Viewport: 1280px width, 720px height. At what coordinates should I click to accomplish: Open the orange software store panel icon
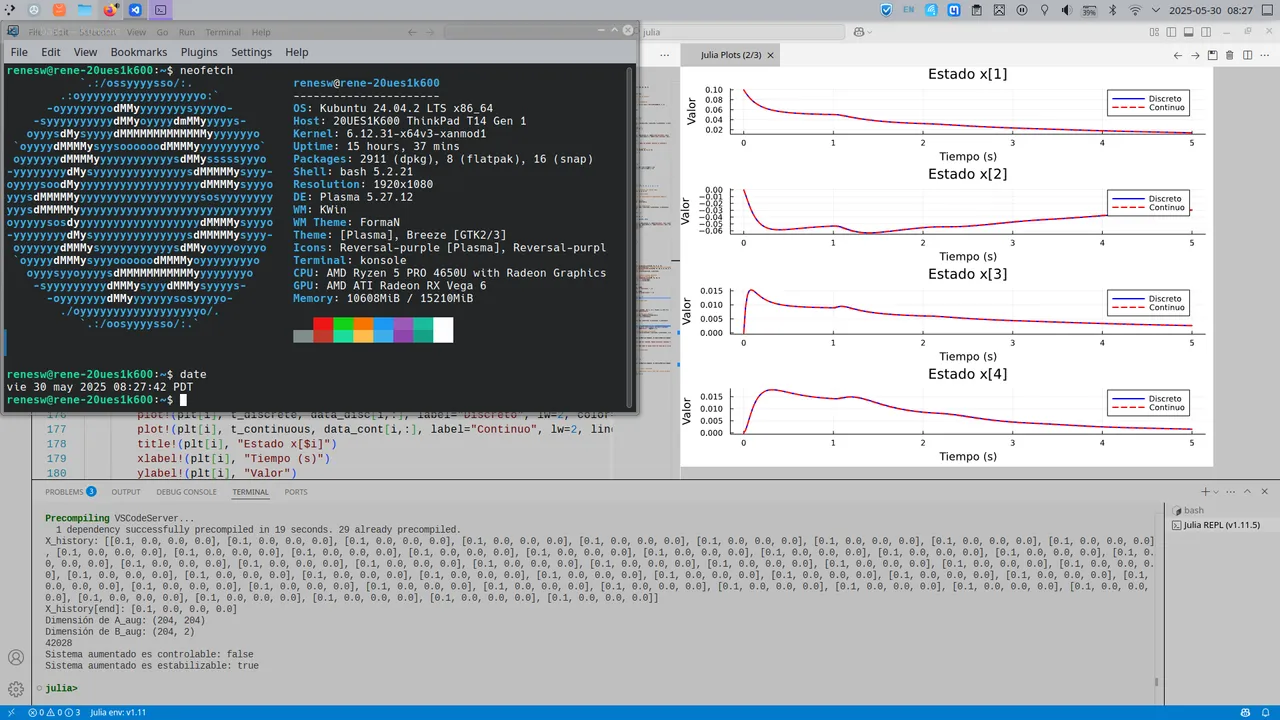click(x=59, y=10)
